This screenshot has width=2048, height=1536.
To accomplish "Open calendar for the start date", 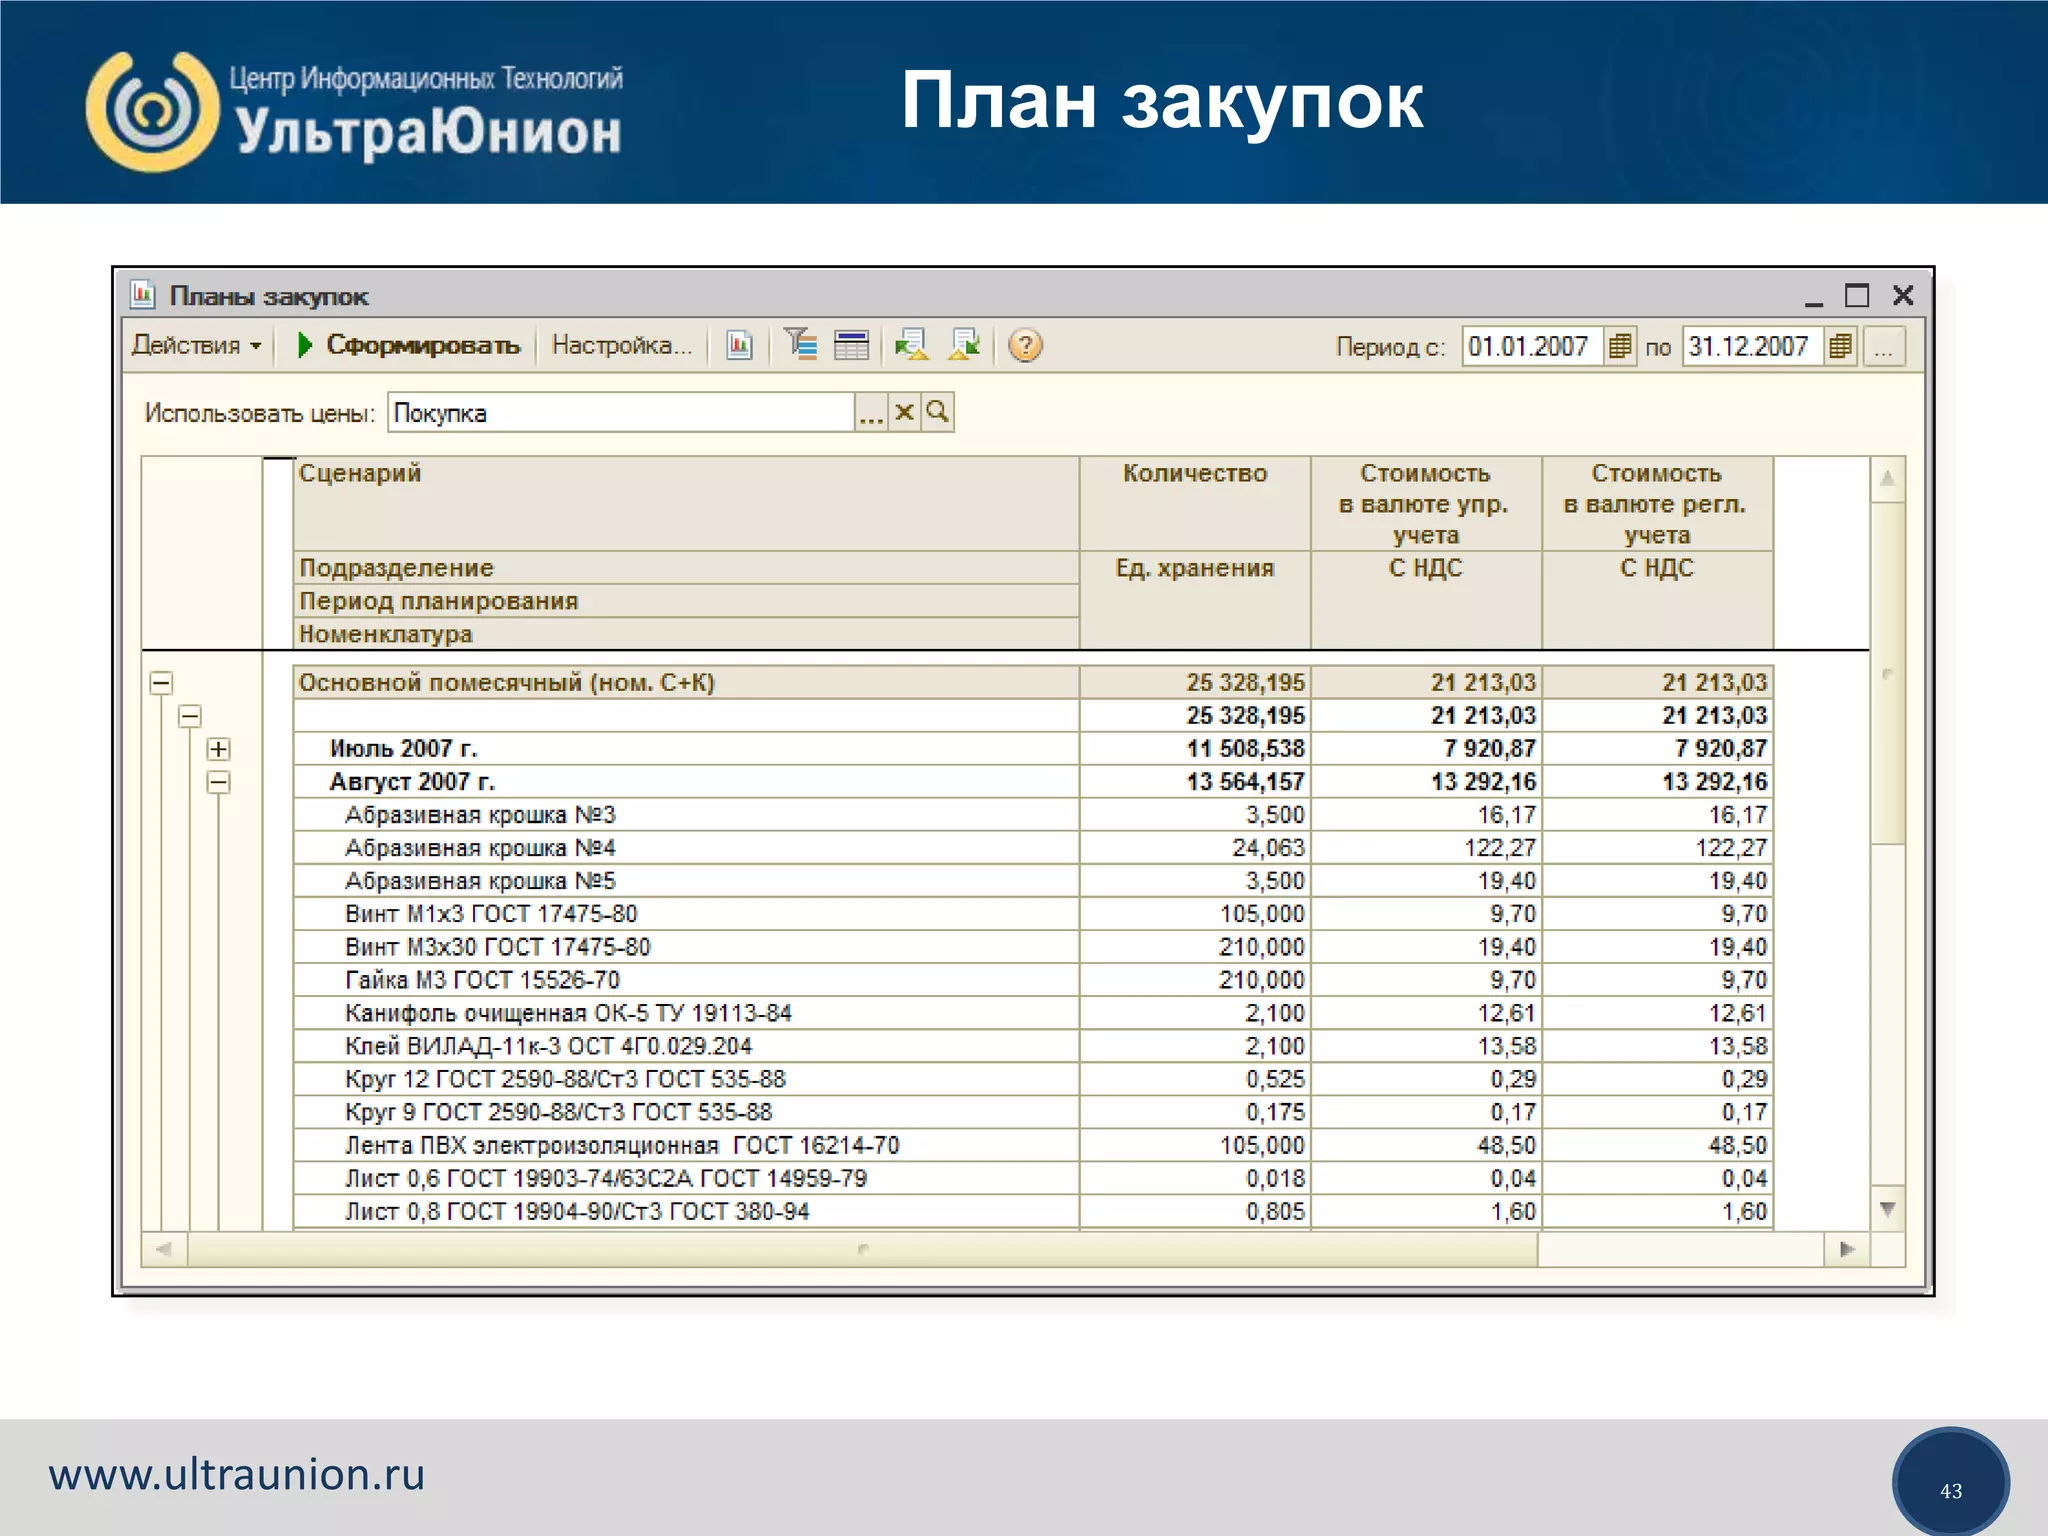I will click(x=1619, y=347).
